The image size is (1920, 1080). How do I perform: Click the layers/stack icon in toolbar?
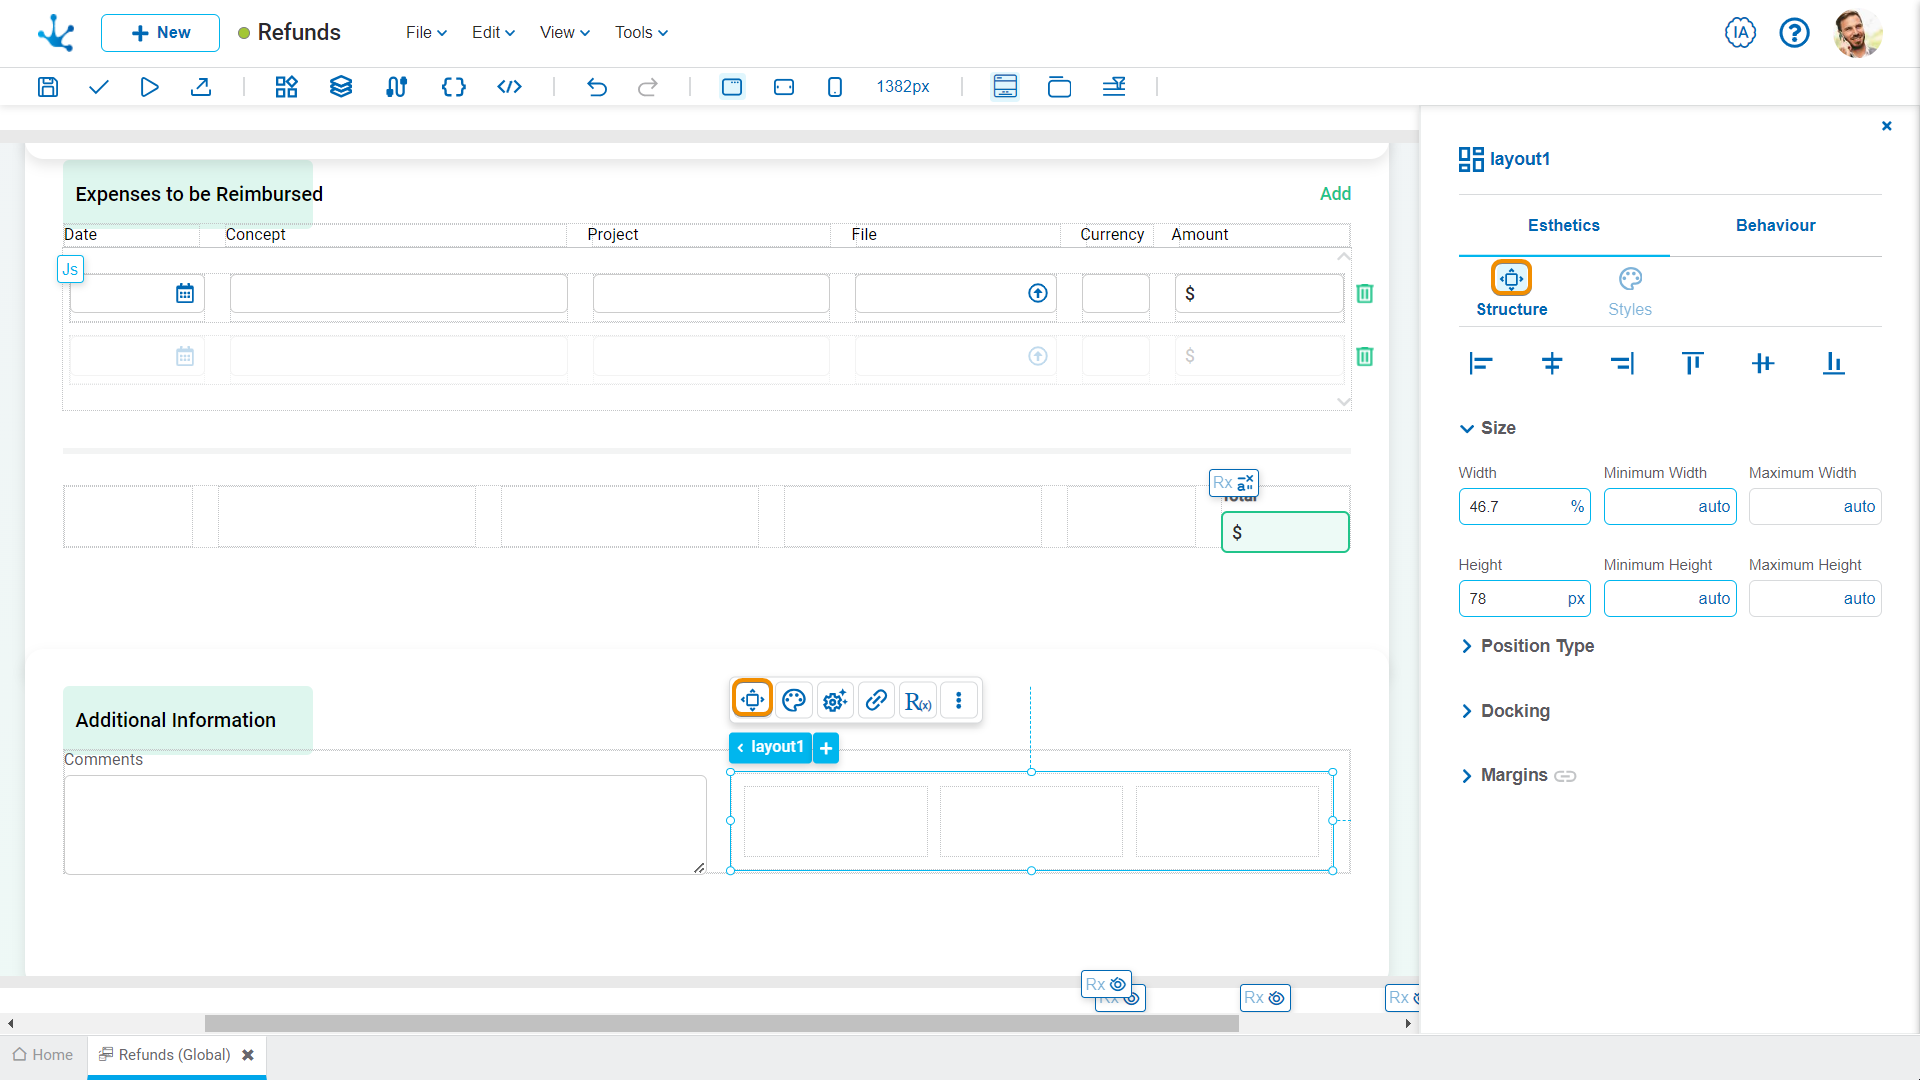click(x=342, y=87)
